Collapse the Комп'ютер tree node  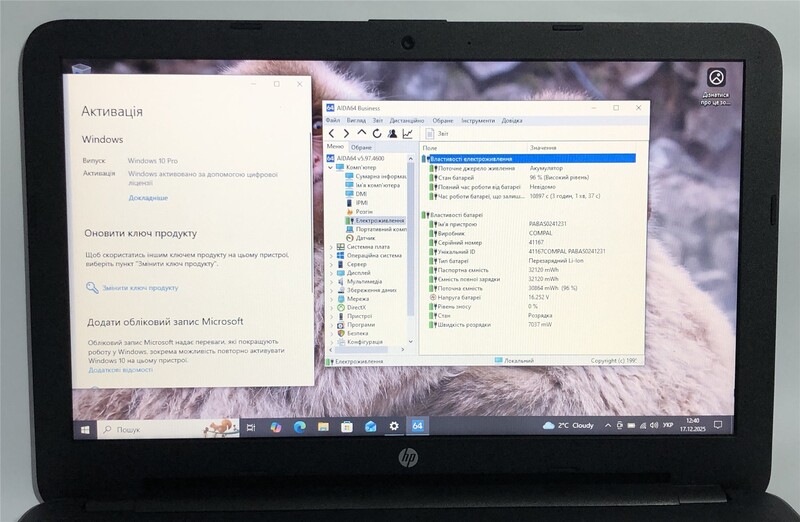tap(331, 167)
